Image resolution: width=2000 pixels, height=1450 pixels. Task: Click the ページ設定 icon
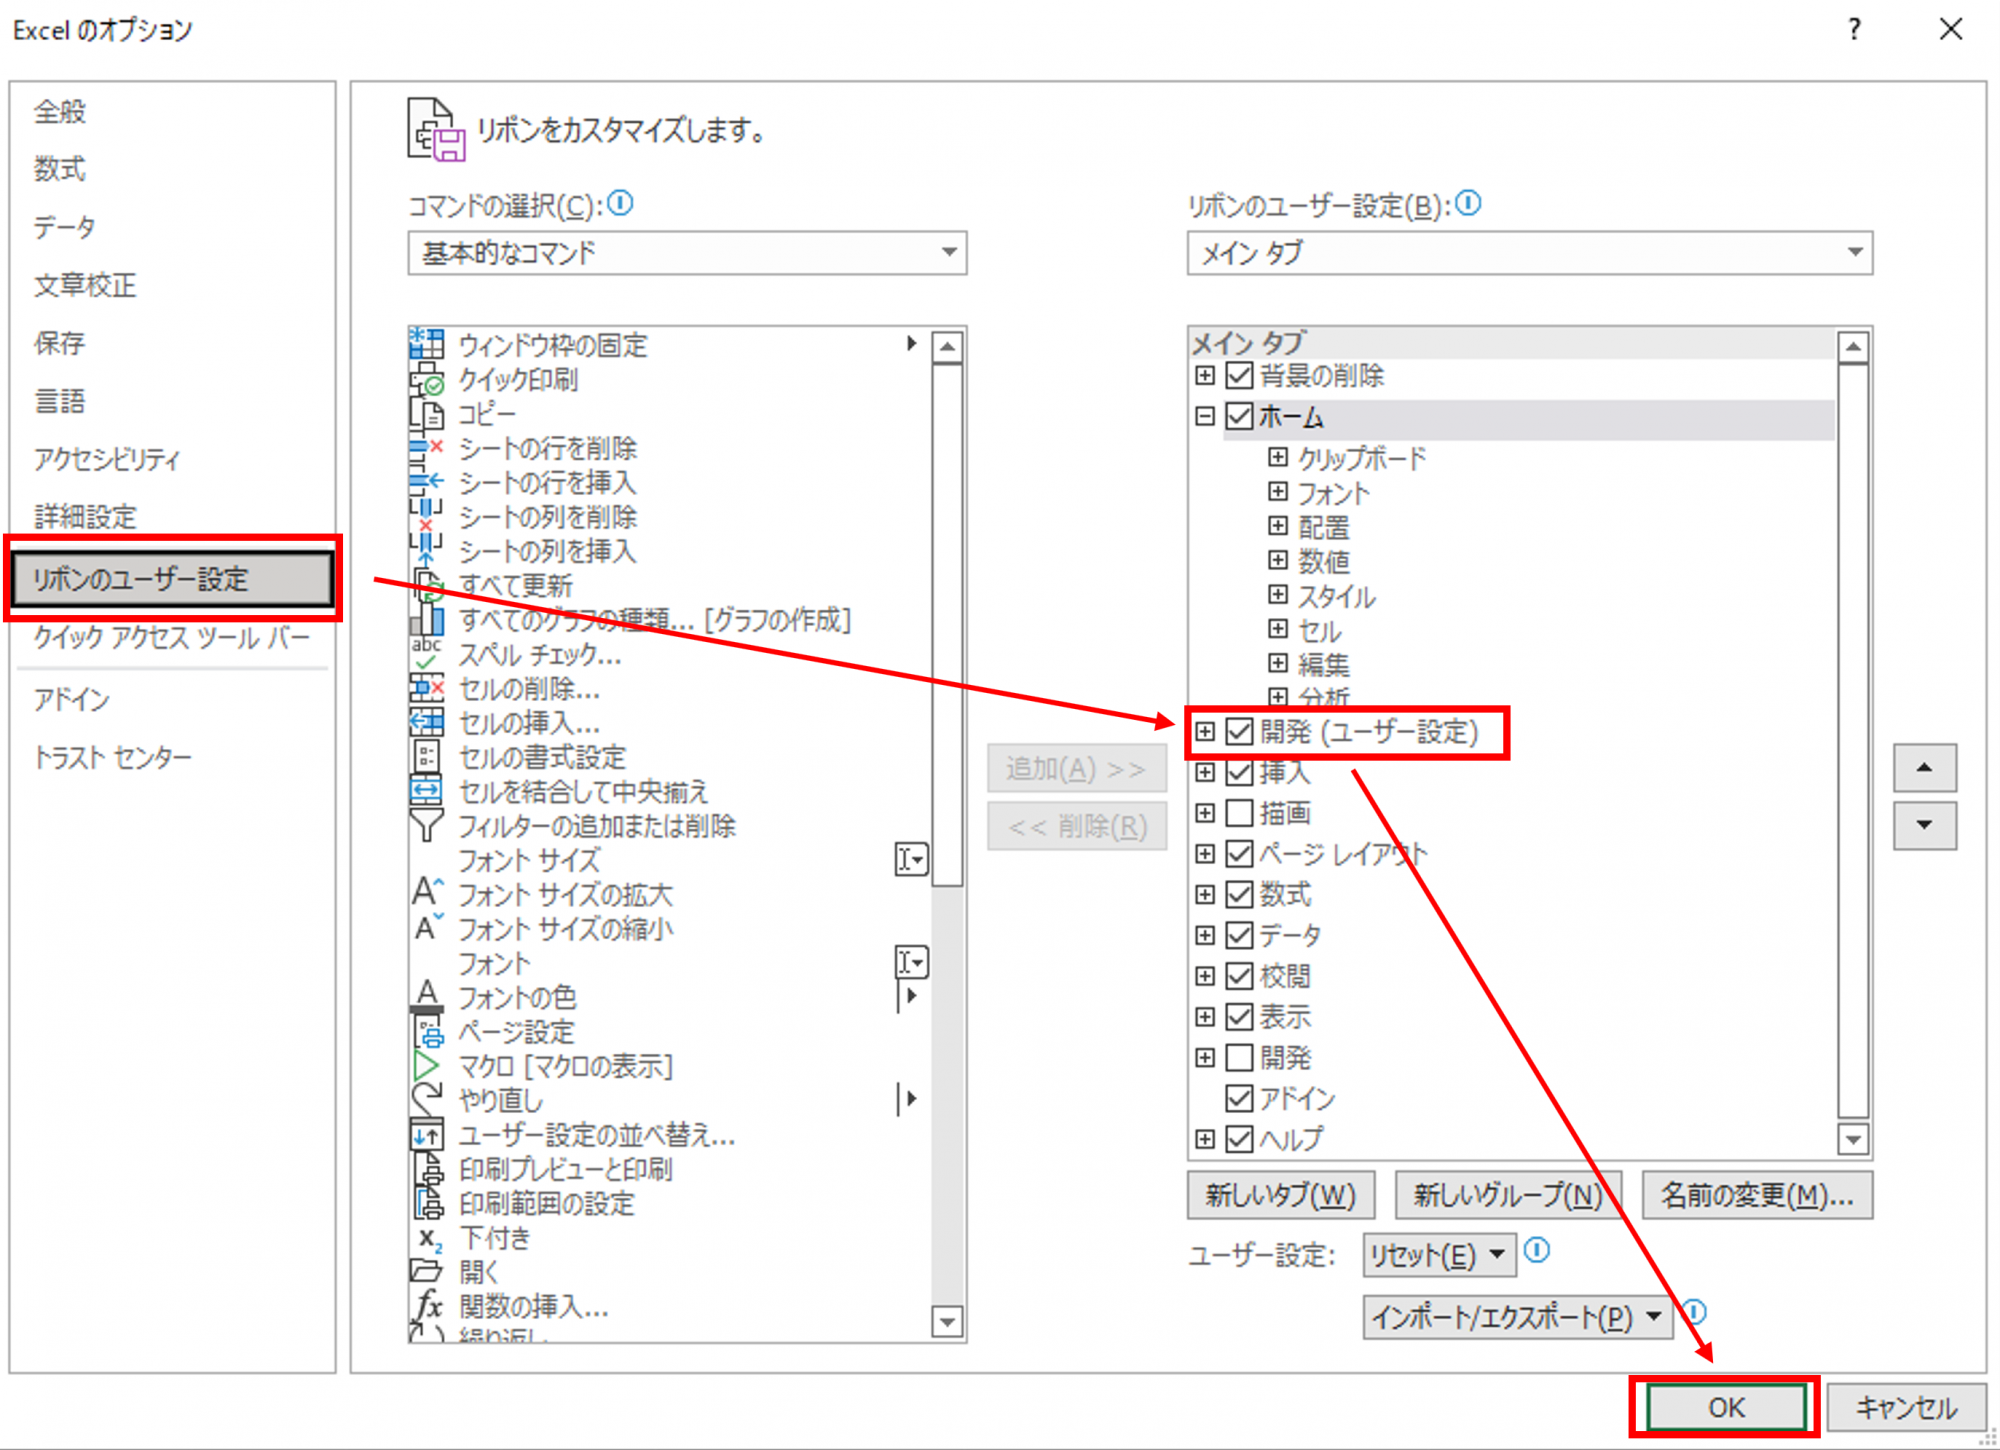(427, 1031)
